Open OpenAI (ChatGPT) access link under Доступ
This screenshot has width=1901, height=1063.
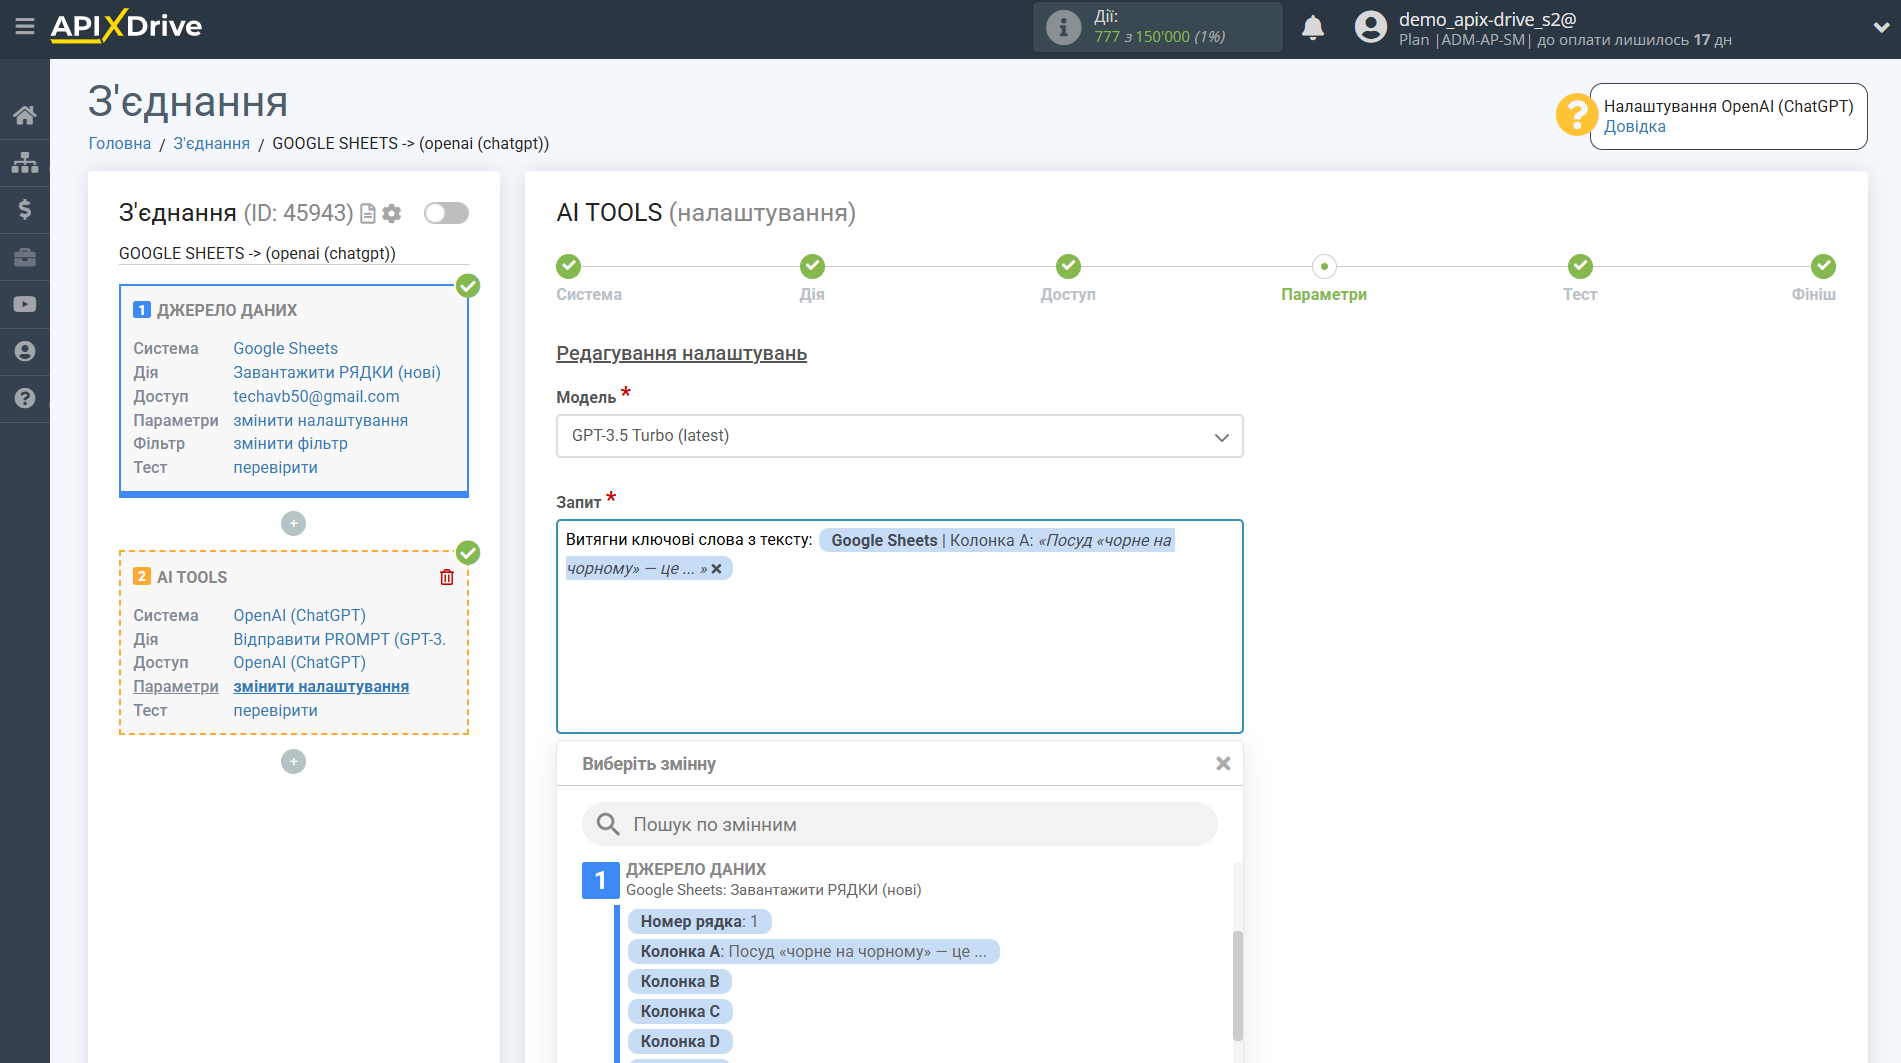299,662
